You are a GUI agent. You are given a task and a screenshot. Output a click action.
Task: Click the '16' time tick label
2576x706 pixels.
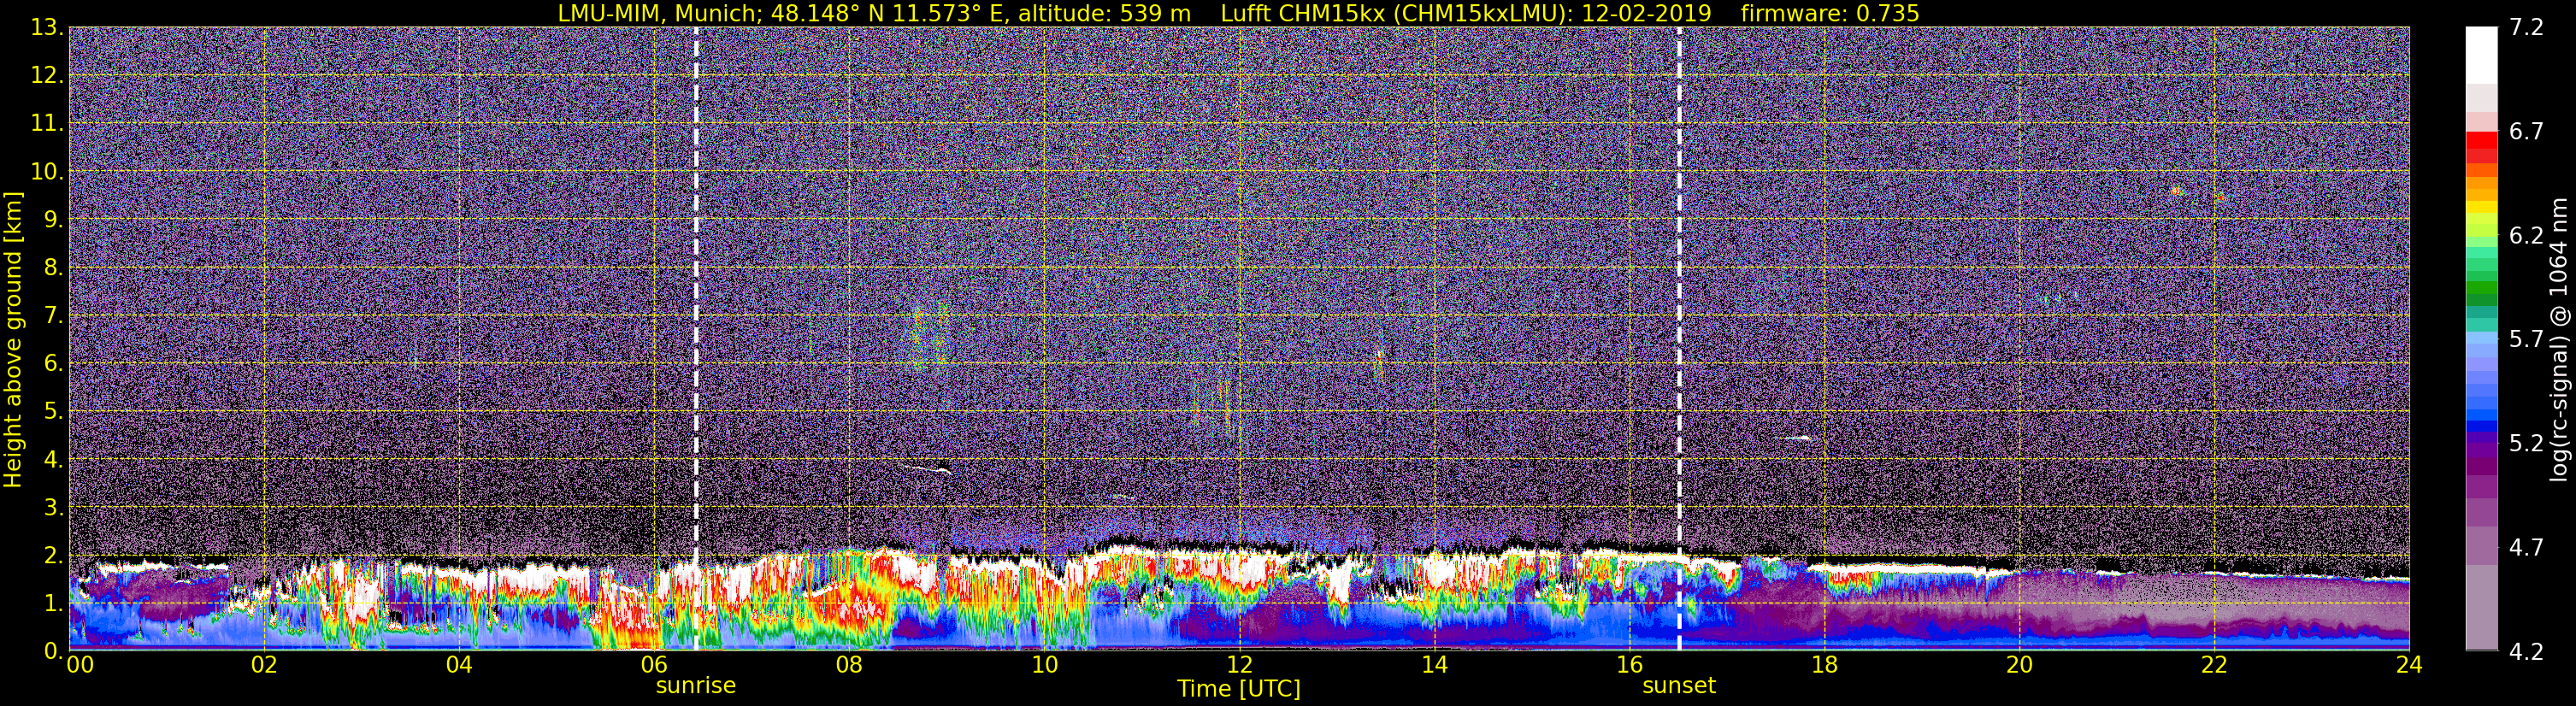click(1629, 665)
